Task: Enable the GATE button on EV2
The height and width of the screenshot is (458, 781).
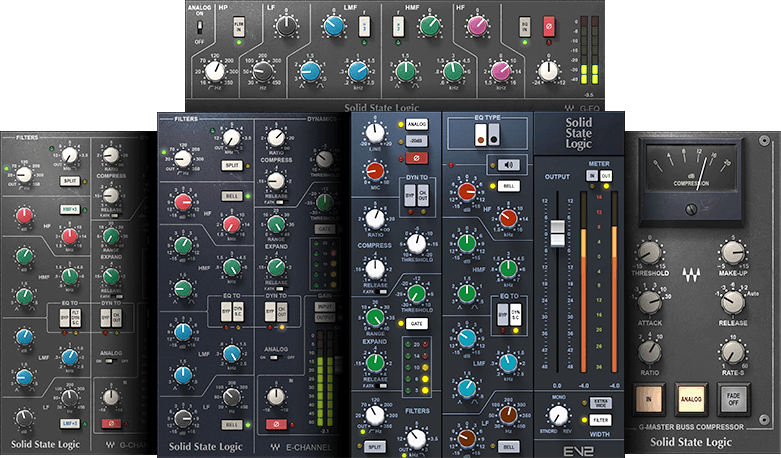Action: point(416,323)
